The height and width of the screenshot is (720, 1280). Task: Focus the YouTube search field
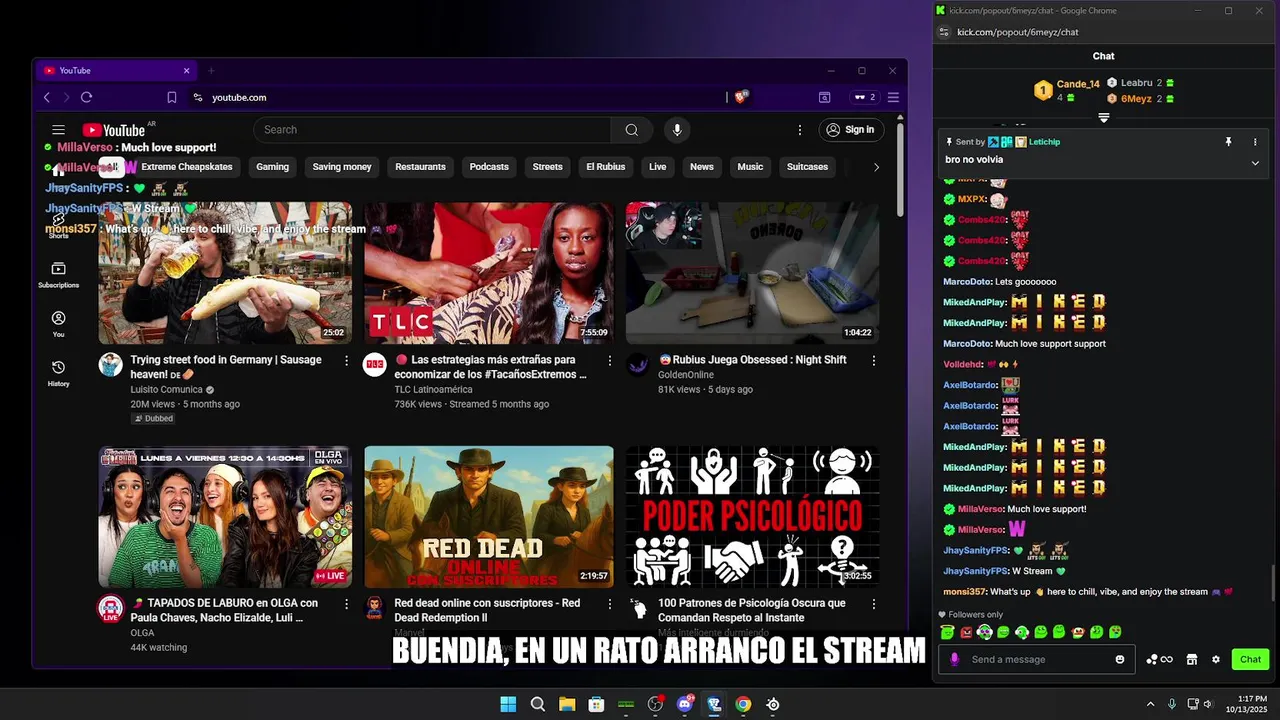[x=432, y=130]
